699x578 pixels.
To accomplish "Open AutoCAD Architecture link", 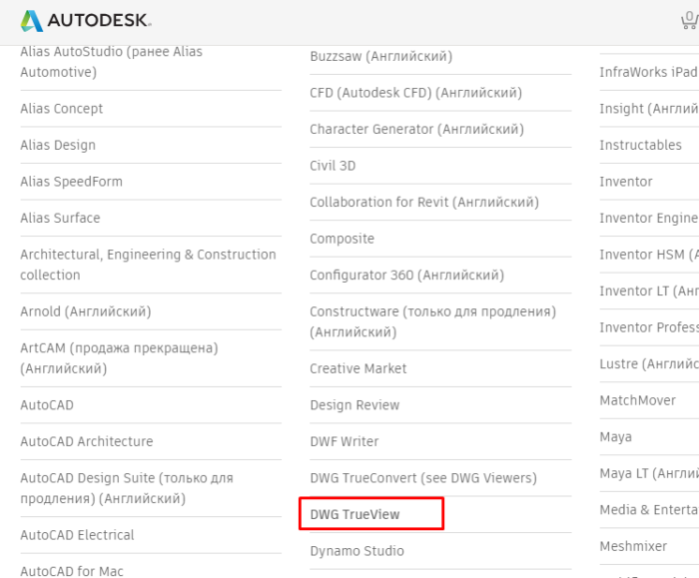I will tap(86, 442).
